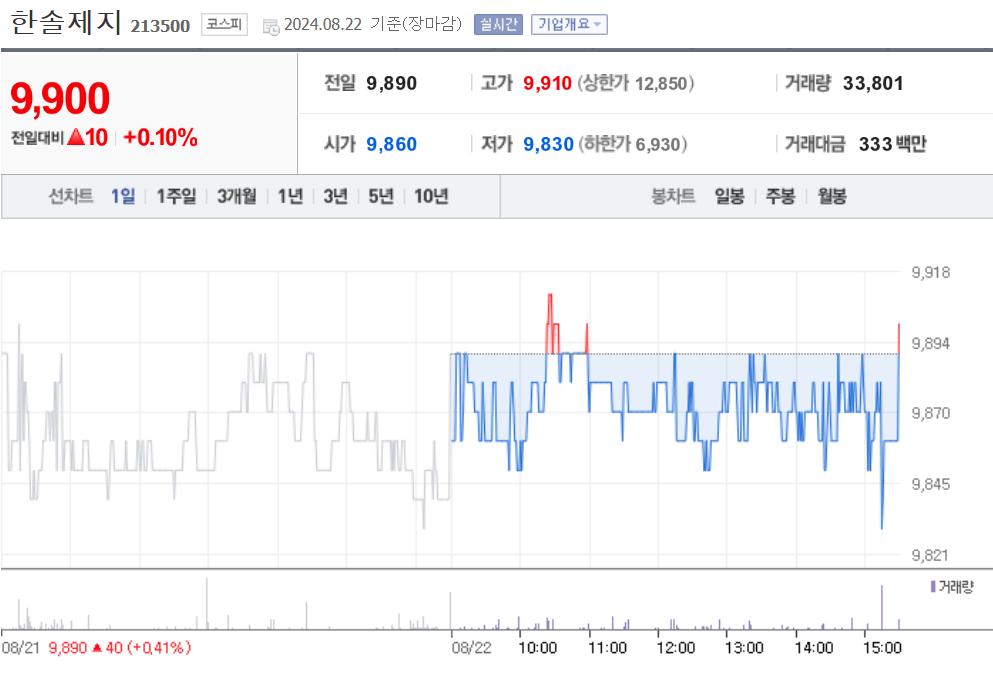Click the 코스피 market badge
The width and height of the screenshot is (993, 686).
(x=224, y=25)
